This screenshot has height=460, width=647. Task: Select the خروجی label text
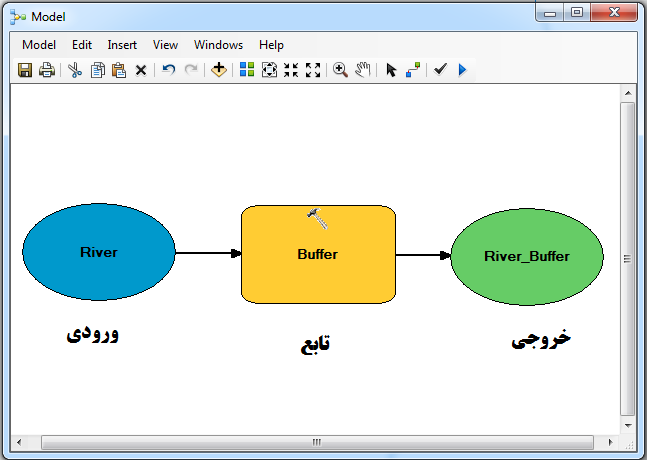(541, 339)
